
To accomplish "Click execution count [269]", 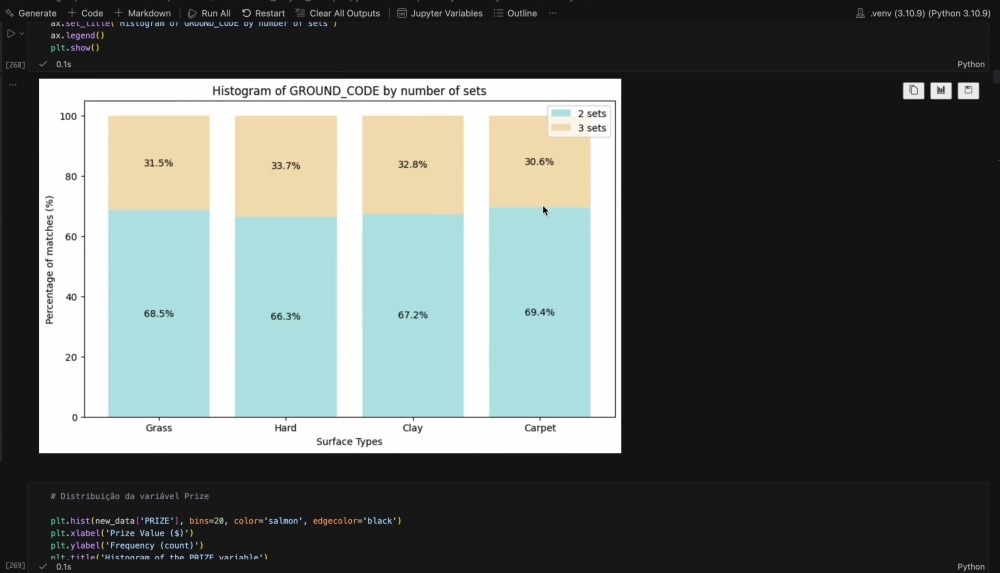I will tap(15, 565).
